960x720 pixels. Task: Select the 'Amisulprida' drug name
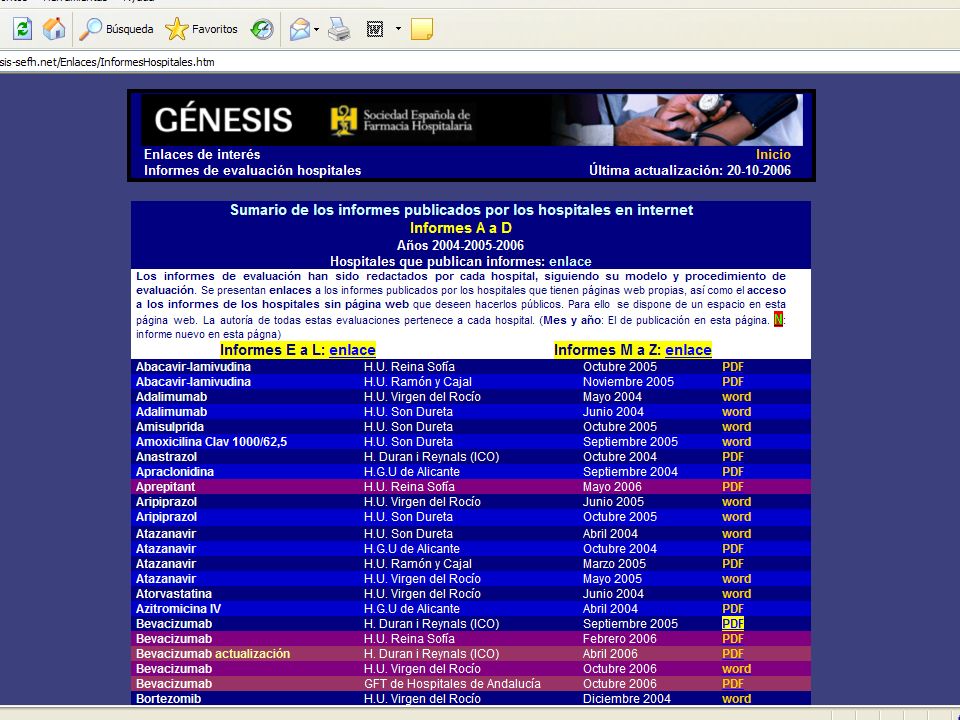point(170,427)
